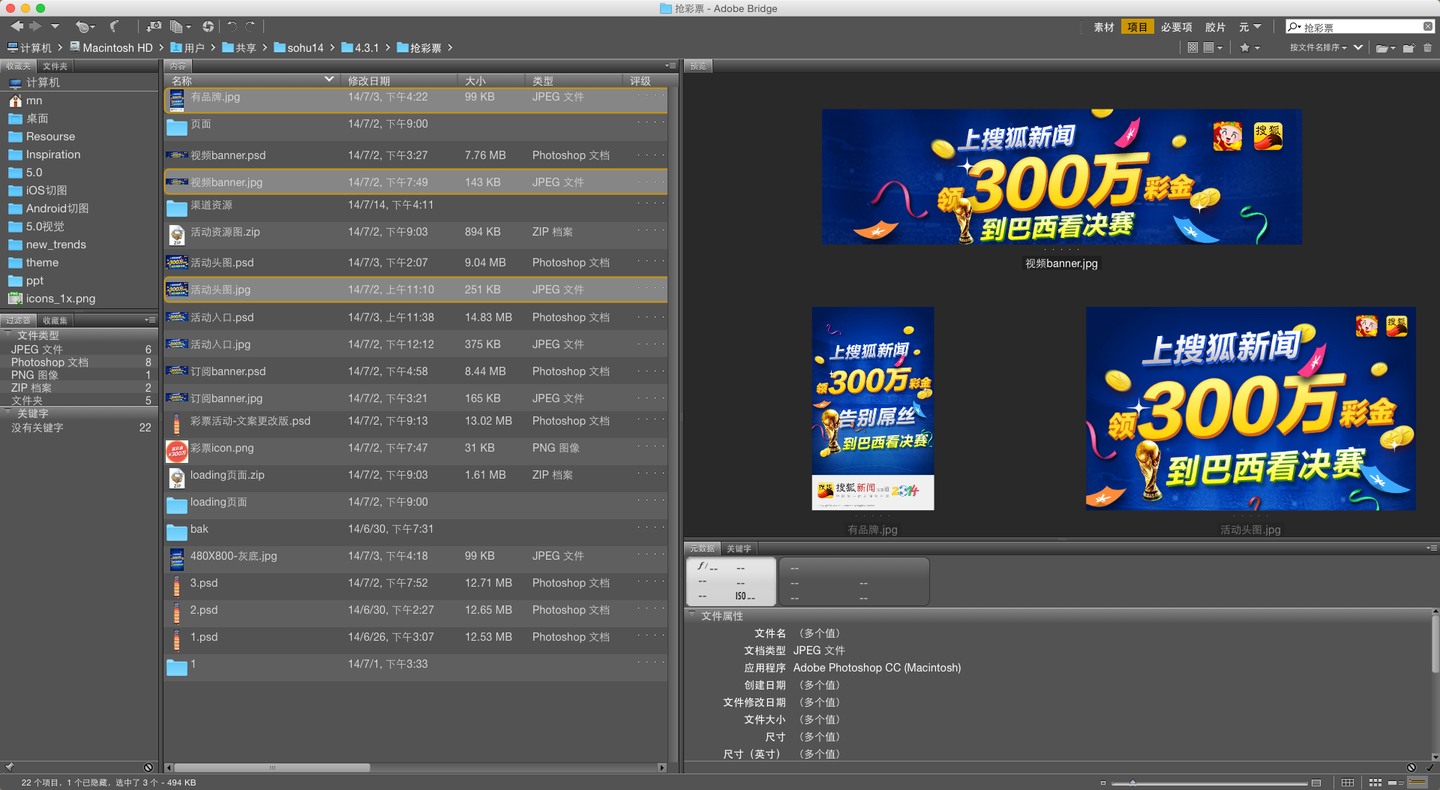Click the rotate counterclockwise icon

232,27
